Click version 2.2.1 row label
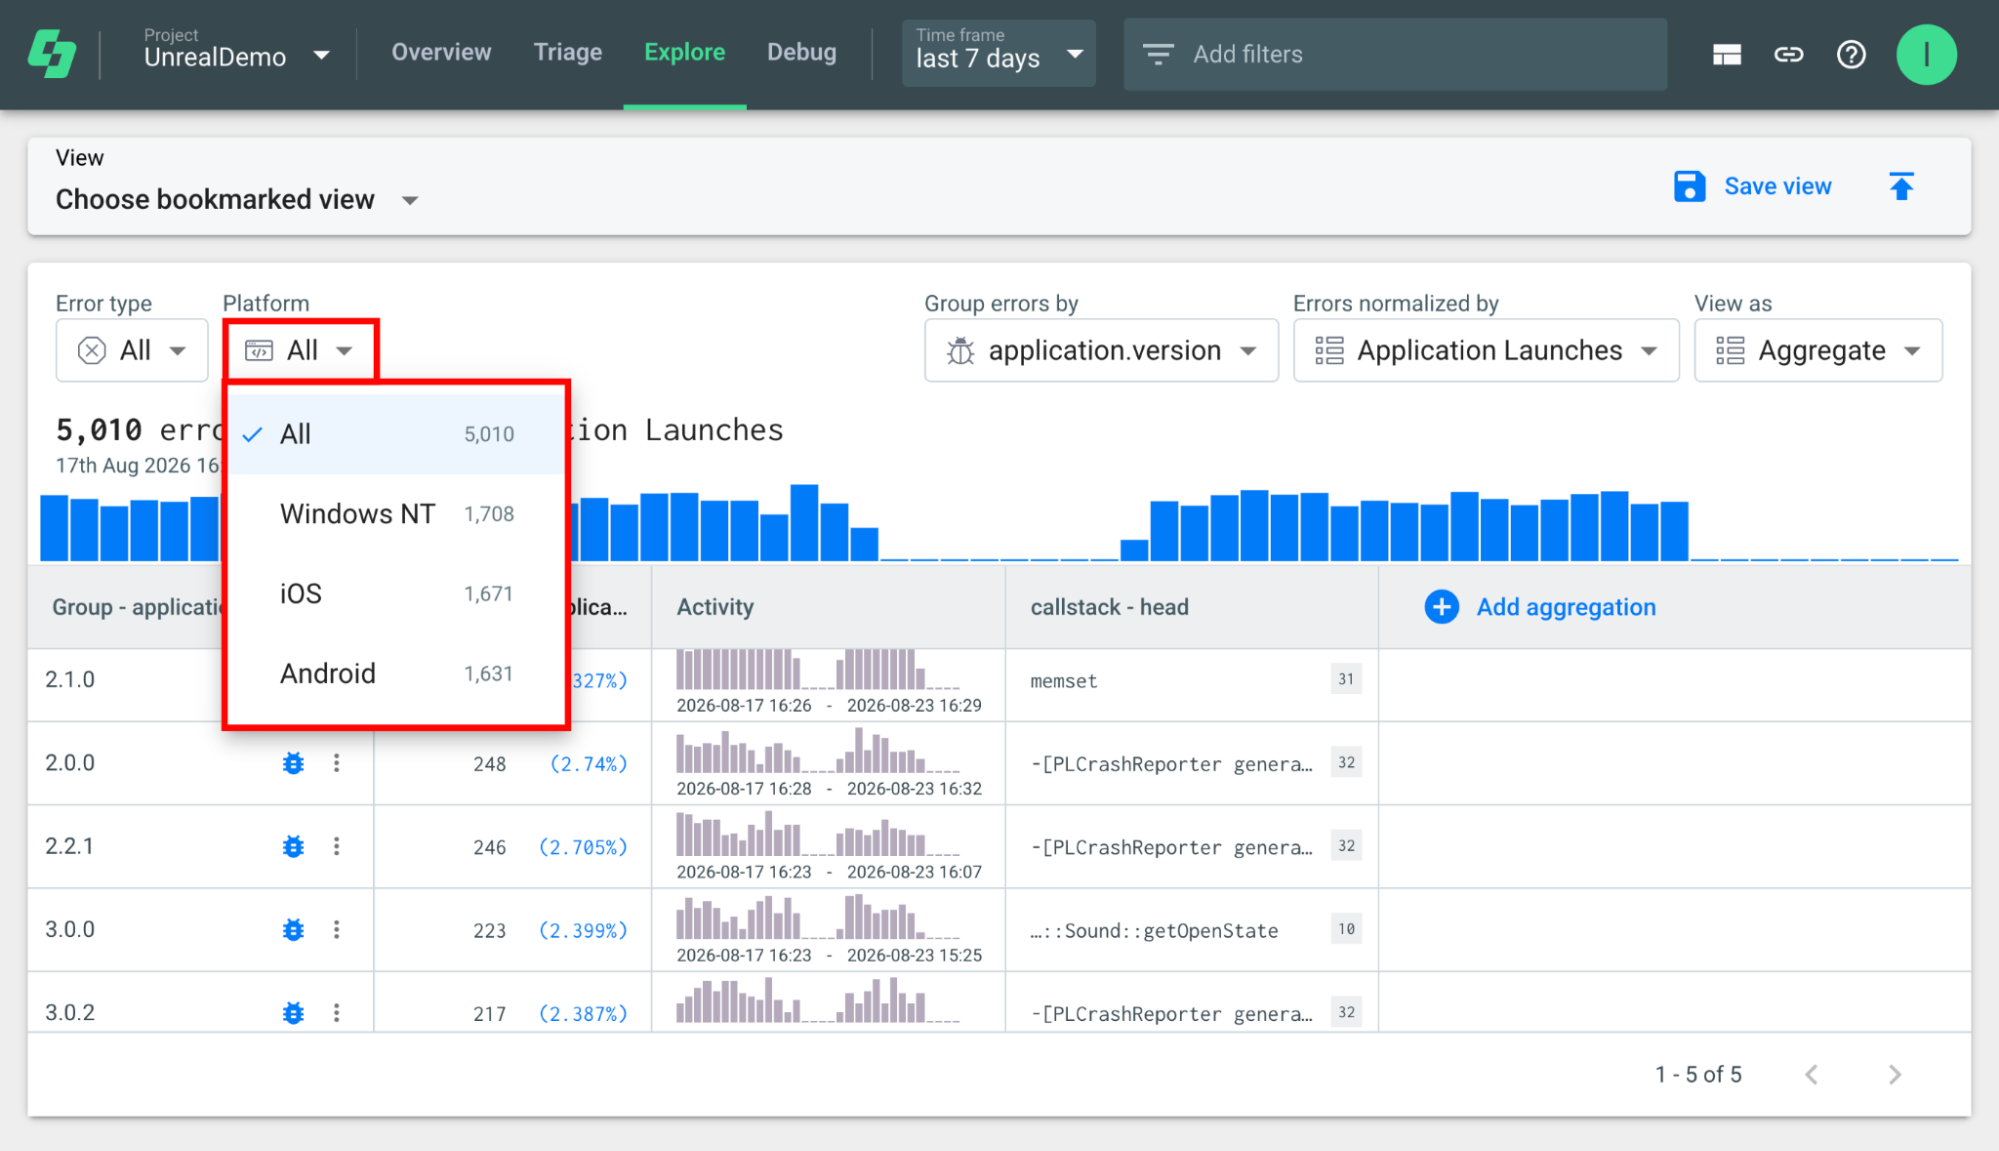 [70, 846]
